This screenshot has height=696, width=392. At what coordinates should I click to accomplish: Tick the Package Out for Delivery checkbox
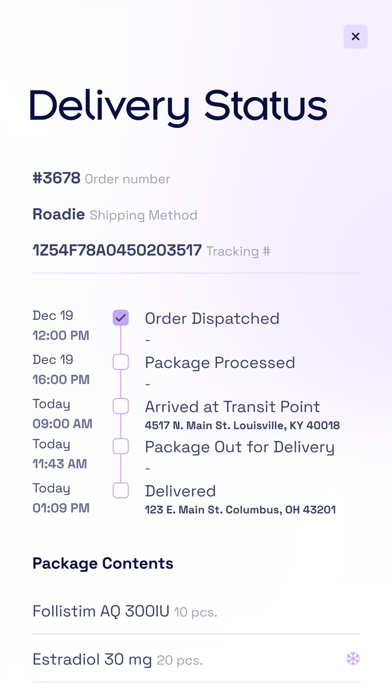[x=121, y=446]
